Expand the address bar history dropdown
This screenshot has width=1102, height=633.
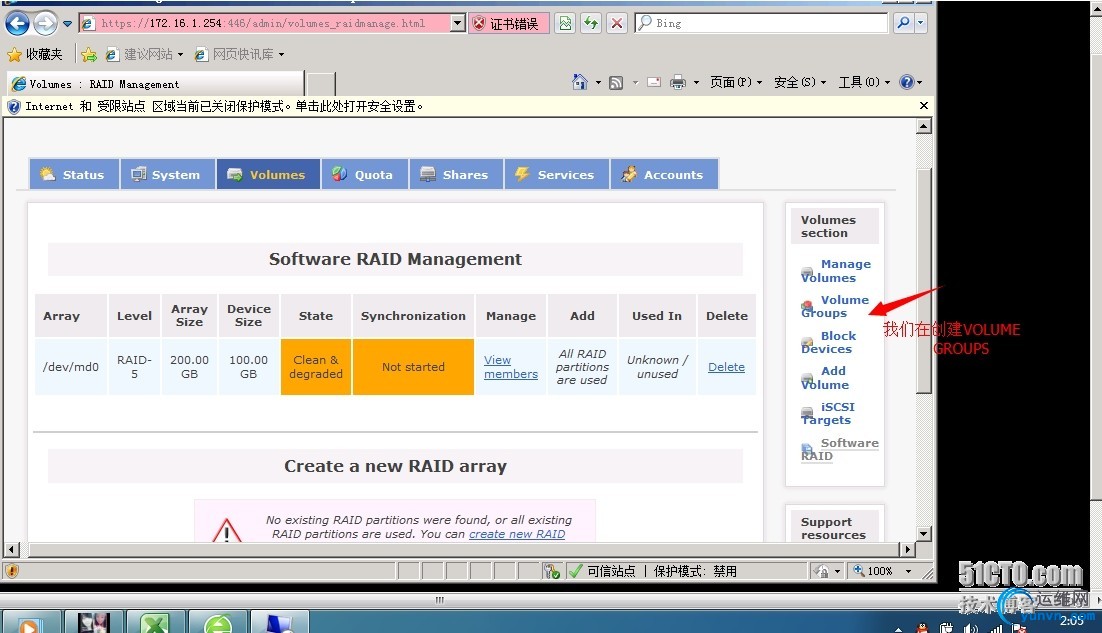(458, 23)
